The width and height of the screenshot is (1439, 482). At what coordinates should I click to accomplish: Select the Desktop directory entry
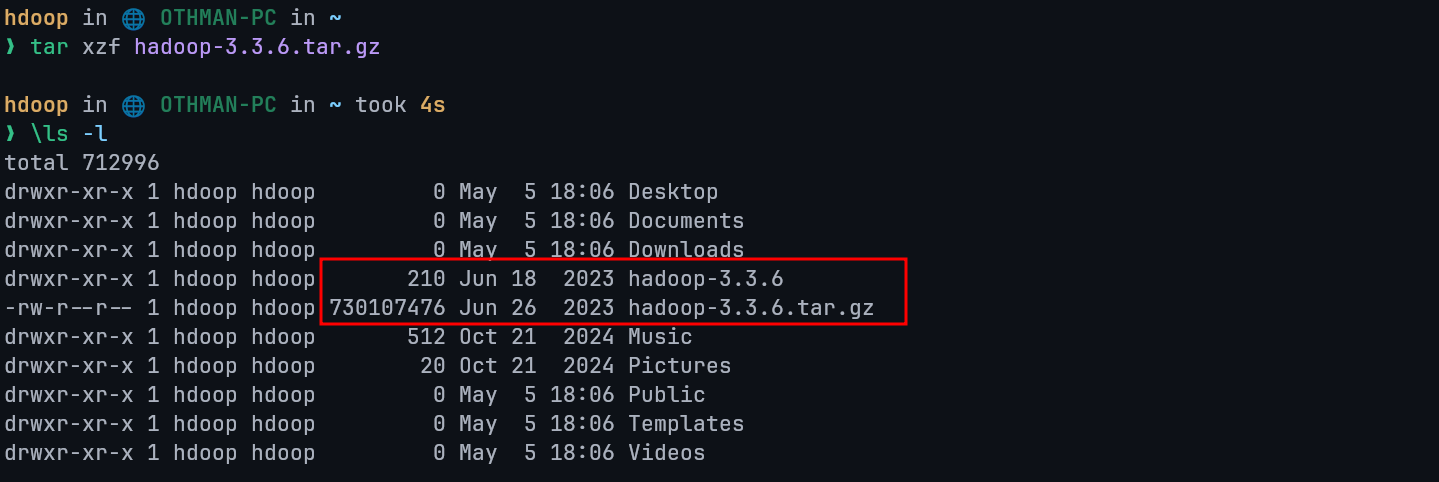click(x=673, y=192)
